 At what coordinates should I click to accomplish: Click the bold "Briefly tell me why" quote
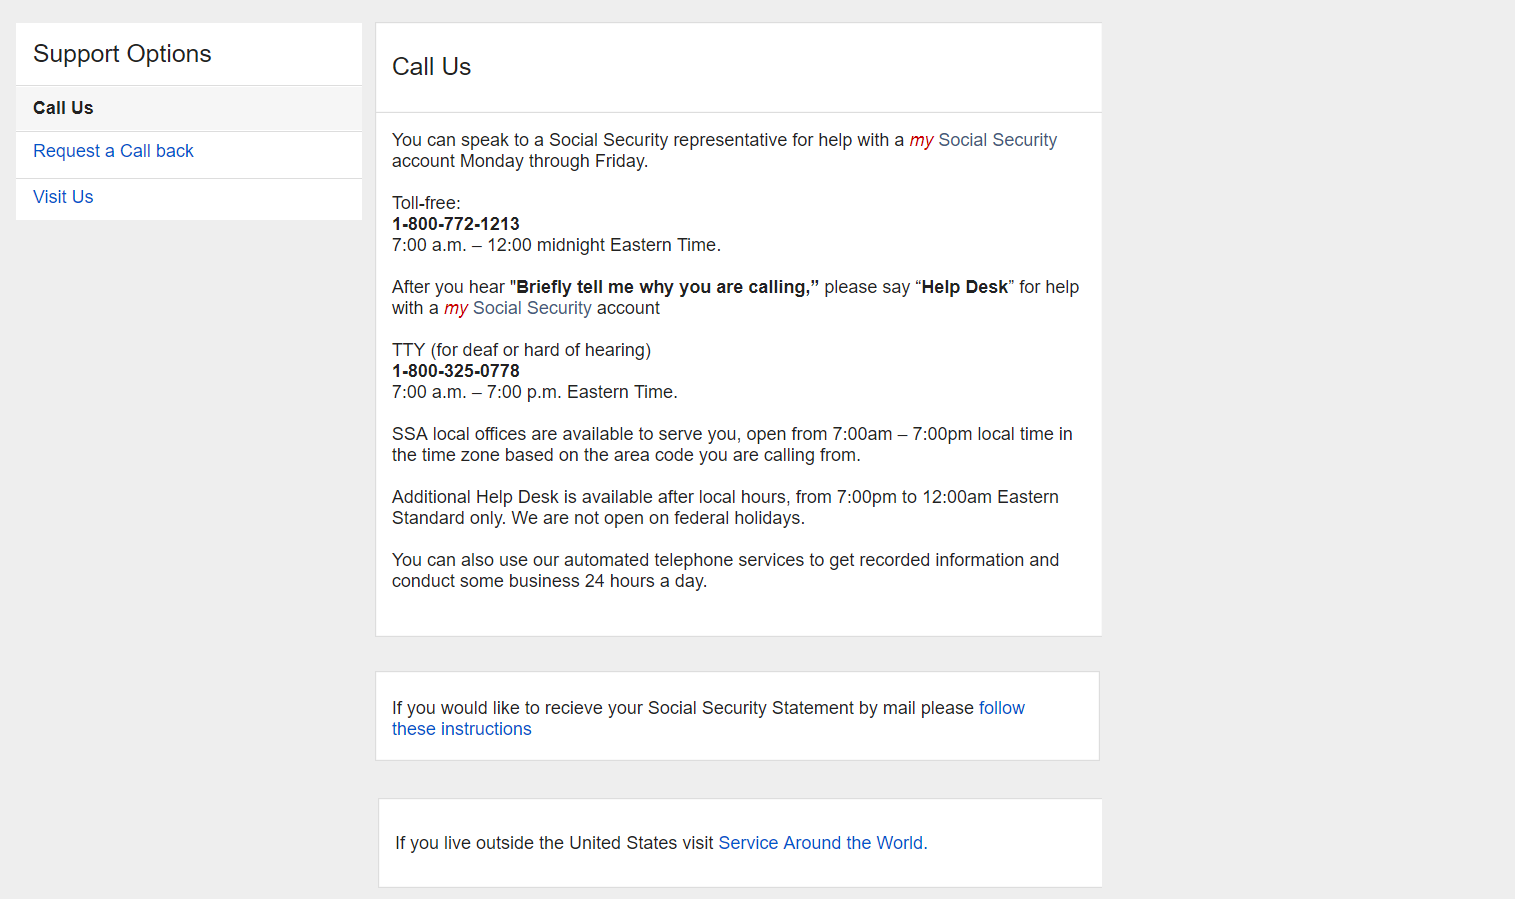click(x=664, y=287)
